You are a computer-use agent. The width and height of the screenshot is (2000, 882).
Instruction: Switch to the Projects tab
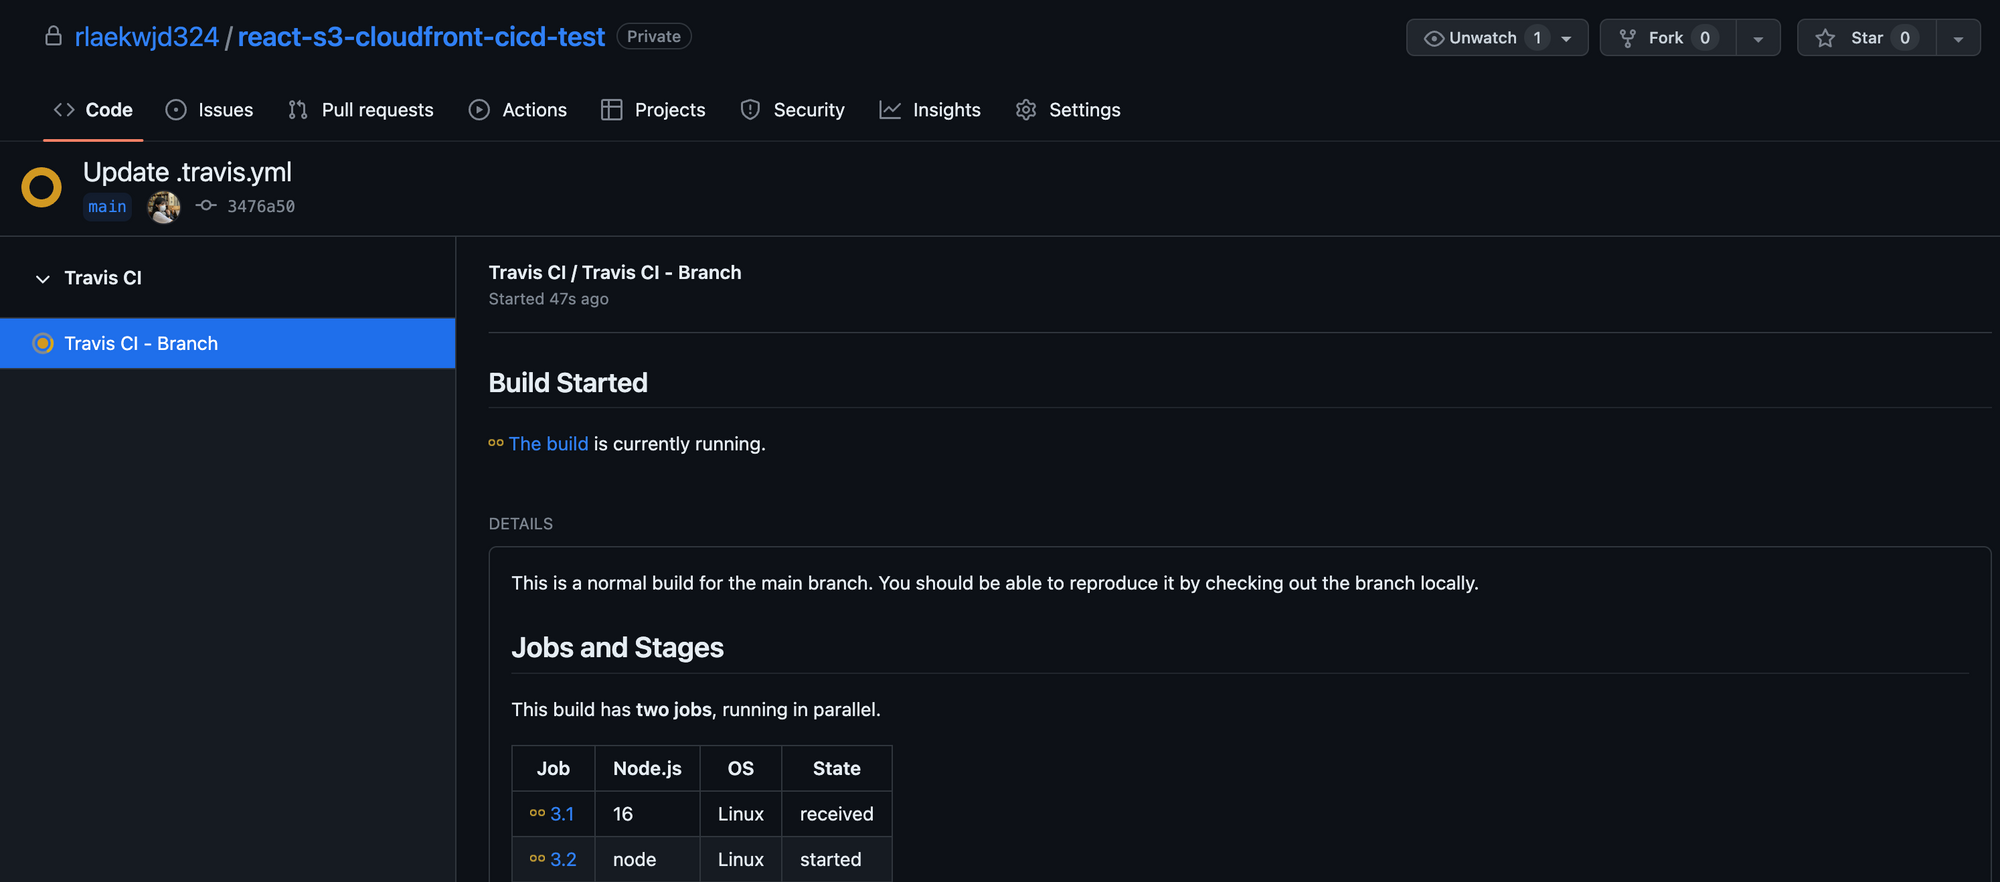click(653, 110)
